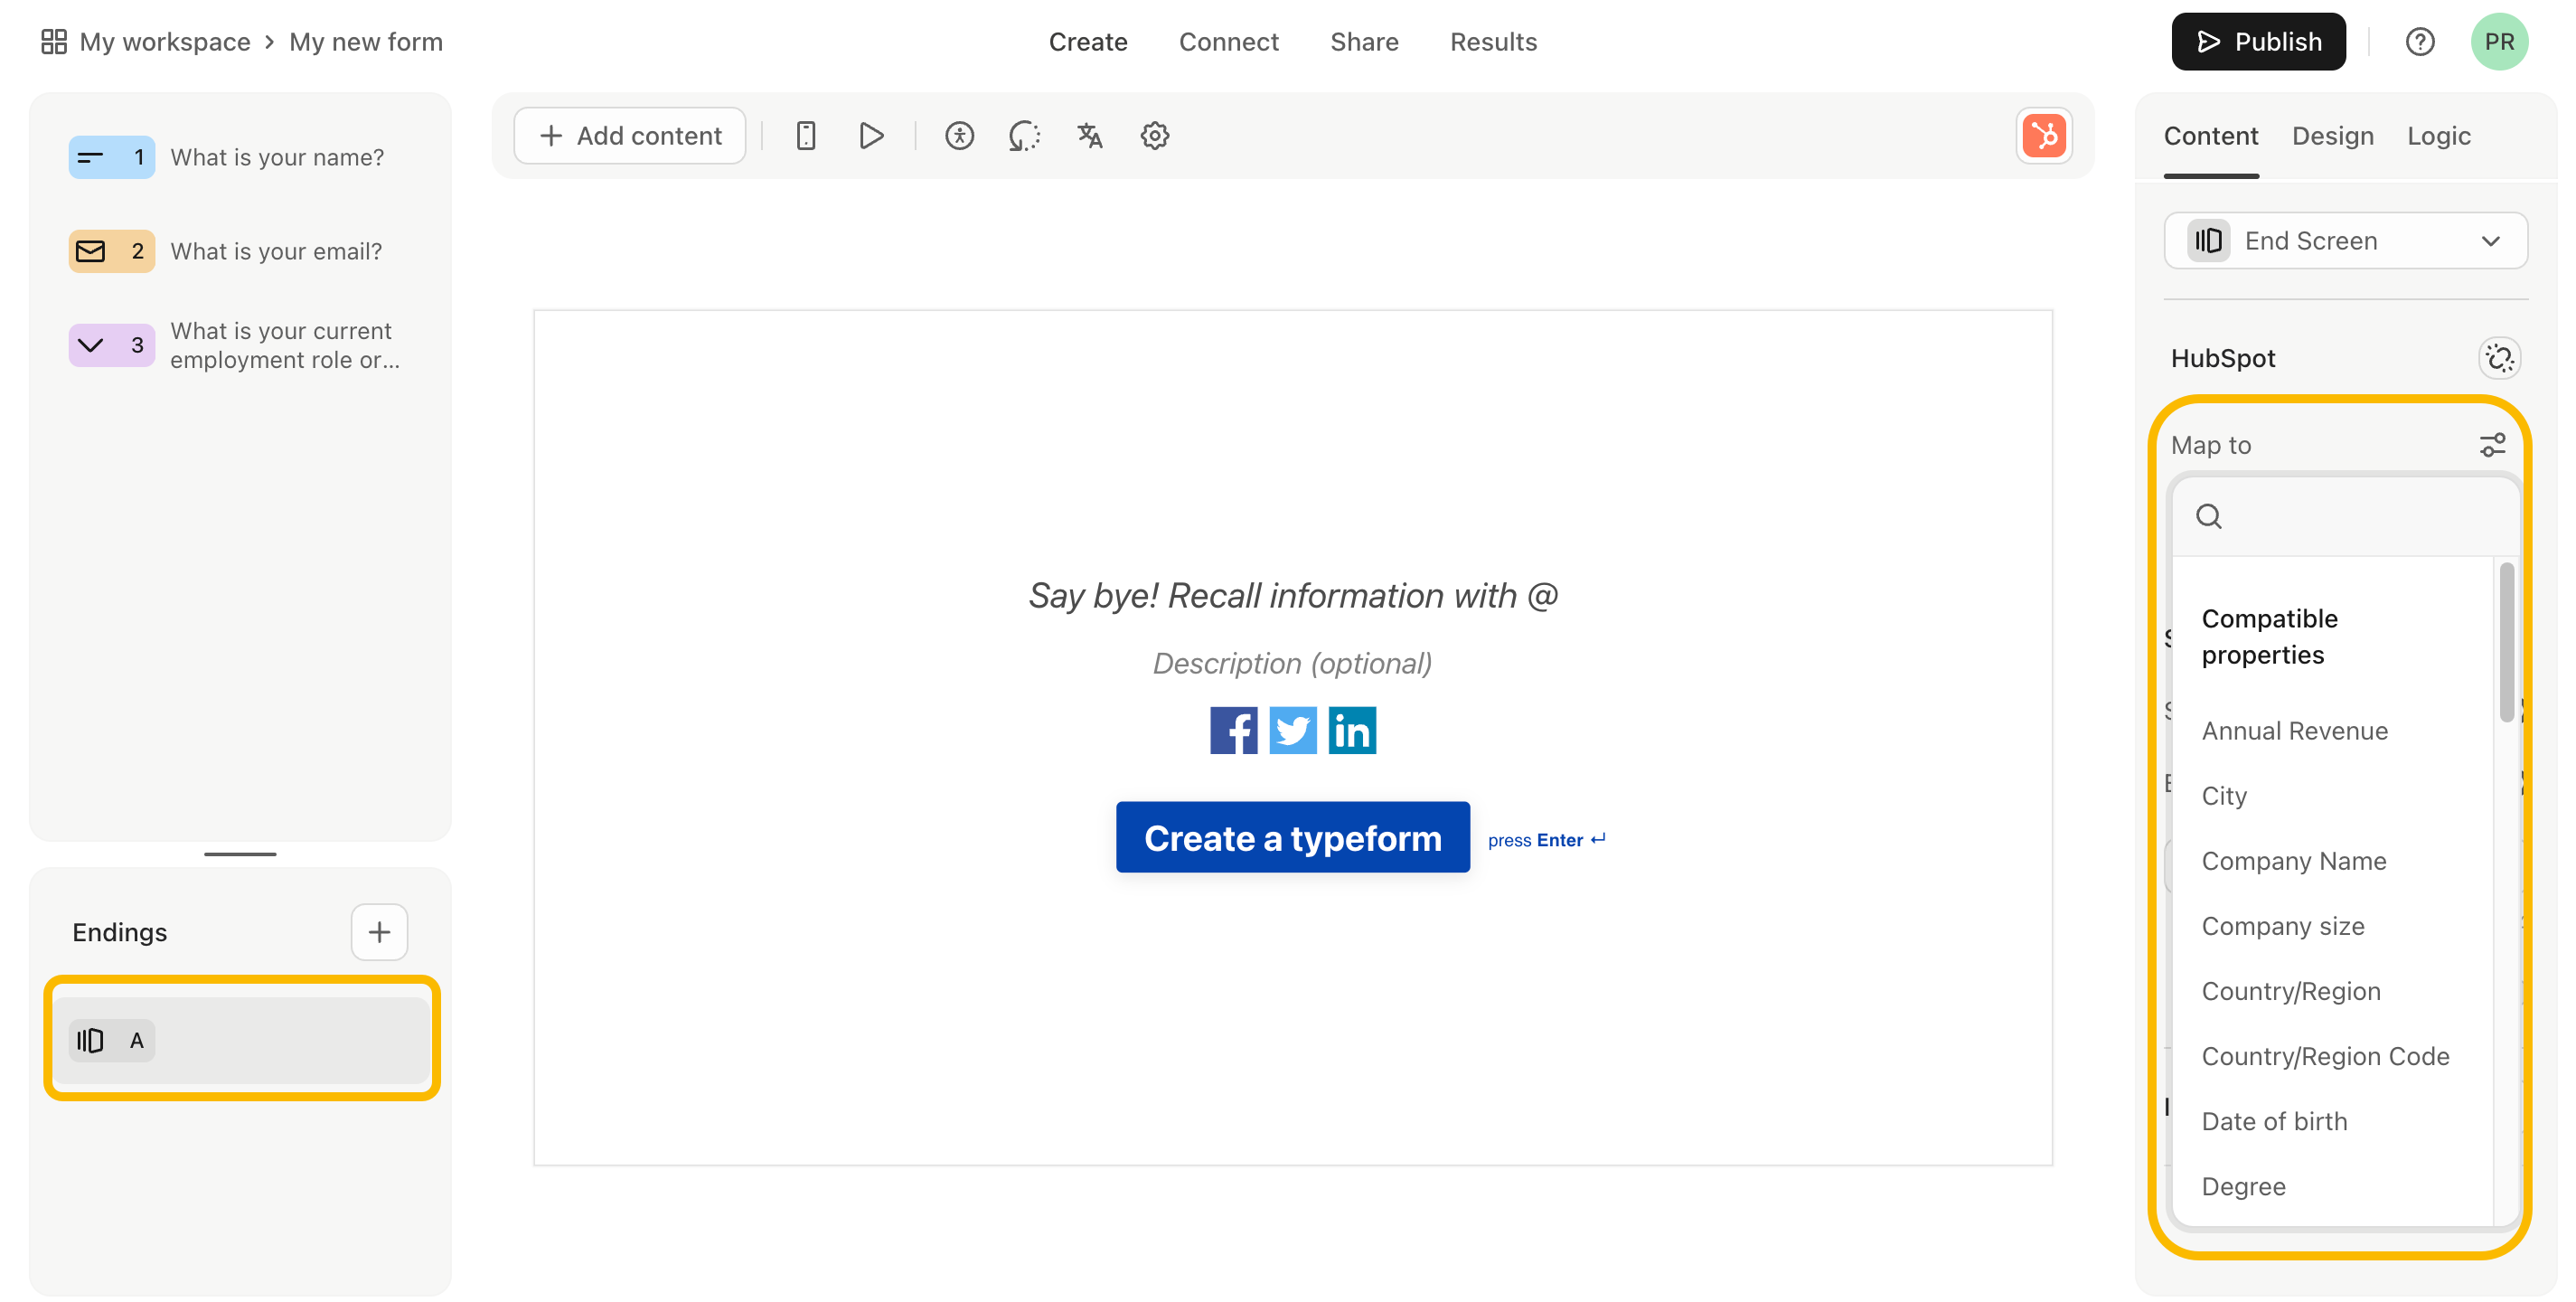The image size is (2576, 1302).
Task: Select ending A in Endings list
Action: pos(242,1041)
